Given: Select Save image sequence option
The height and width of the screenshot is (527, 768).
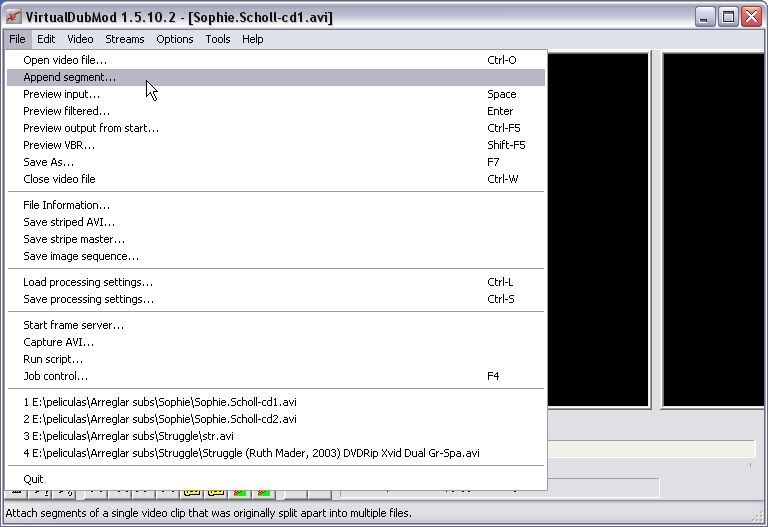Looking at the screenshot, I should (81, 256).
